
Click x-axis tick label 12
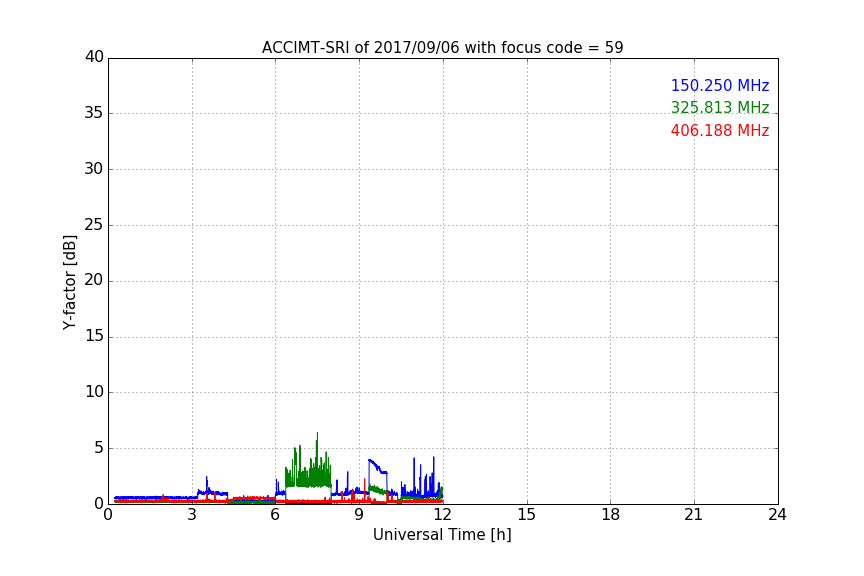coord(442,515)
